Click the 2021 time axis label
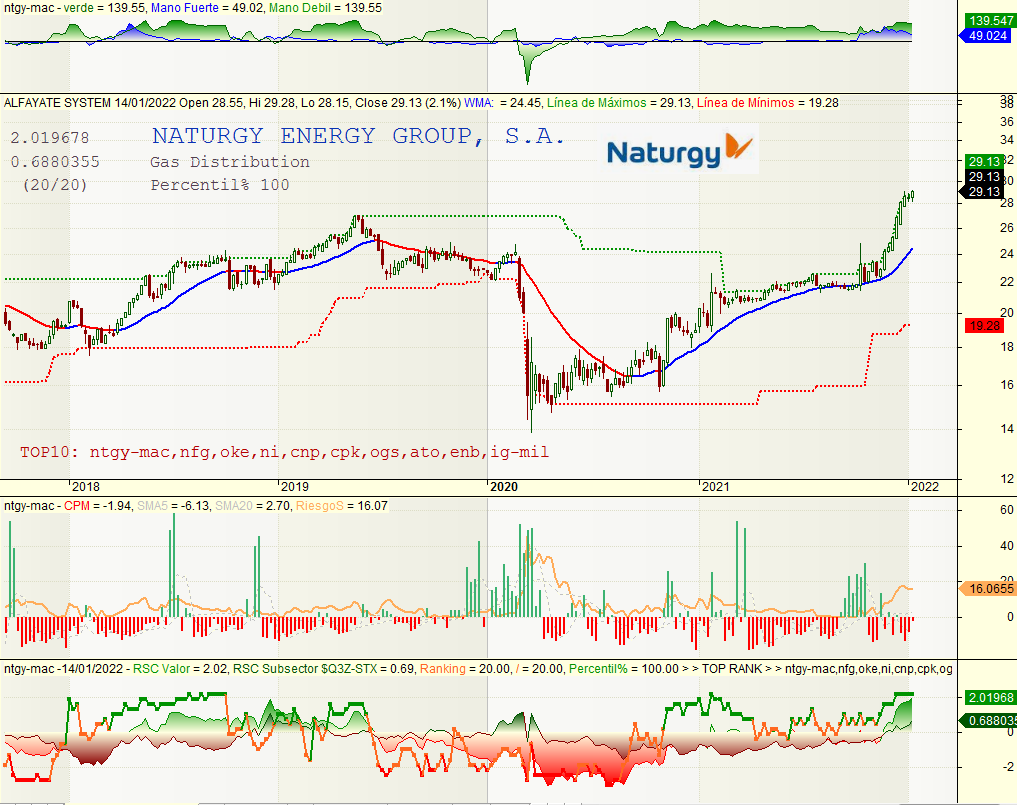The width and height of the screenshot is (1017, 805). point(715,487)
